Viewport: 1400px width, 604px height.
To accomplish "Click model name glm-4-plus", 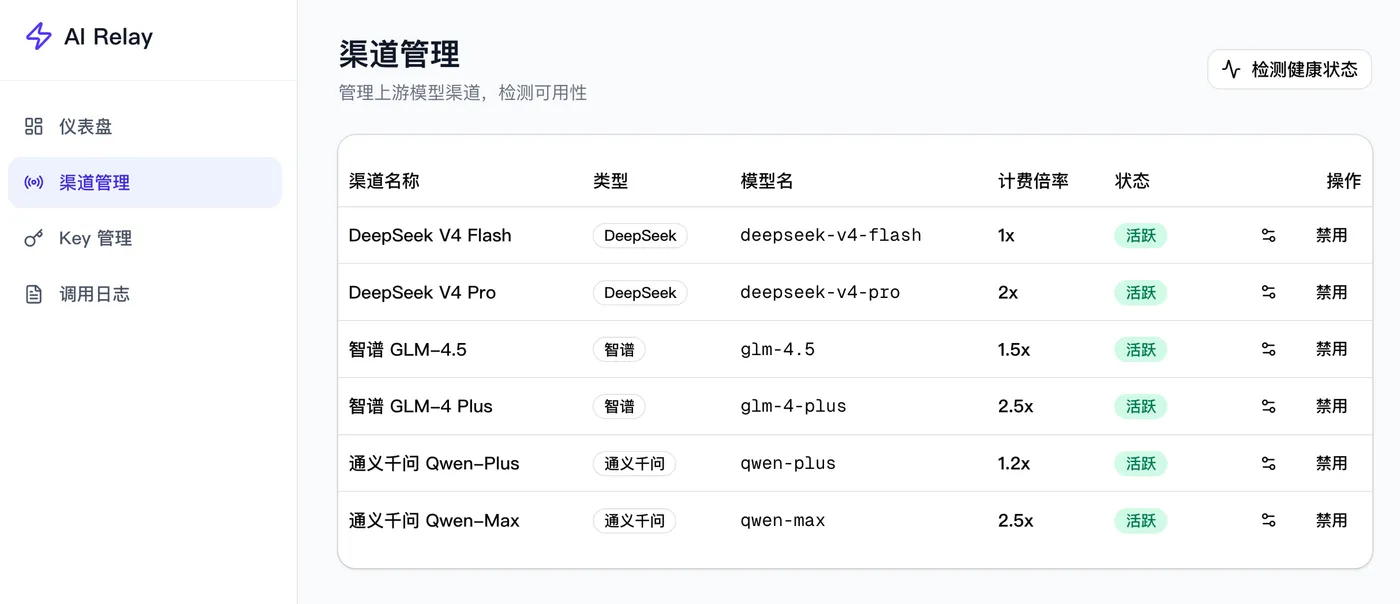I will coord(793,406).
